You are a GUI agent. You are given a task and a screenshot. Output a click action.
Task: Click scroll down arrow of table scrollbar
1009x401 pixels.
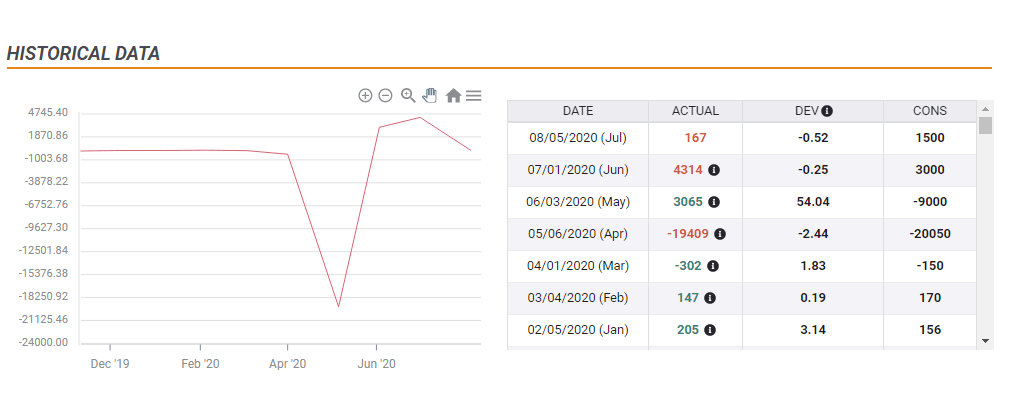click(986, 341)
